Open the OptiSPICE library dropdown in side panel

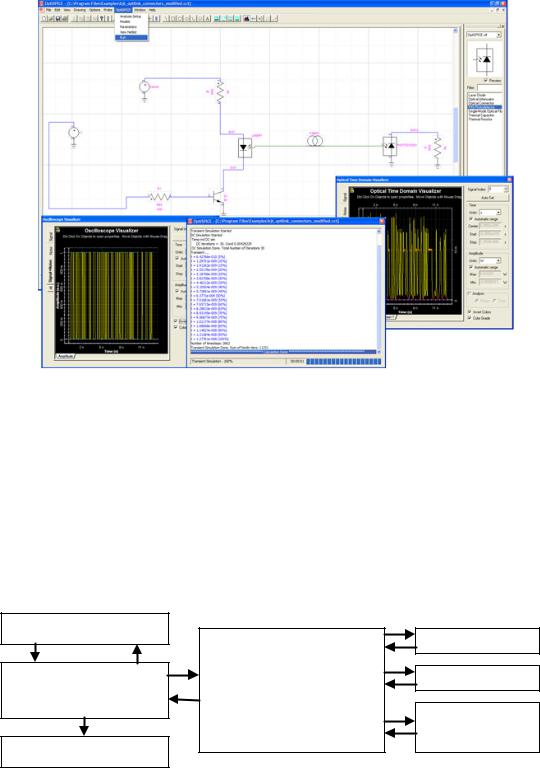pos(484,35)
